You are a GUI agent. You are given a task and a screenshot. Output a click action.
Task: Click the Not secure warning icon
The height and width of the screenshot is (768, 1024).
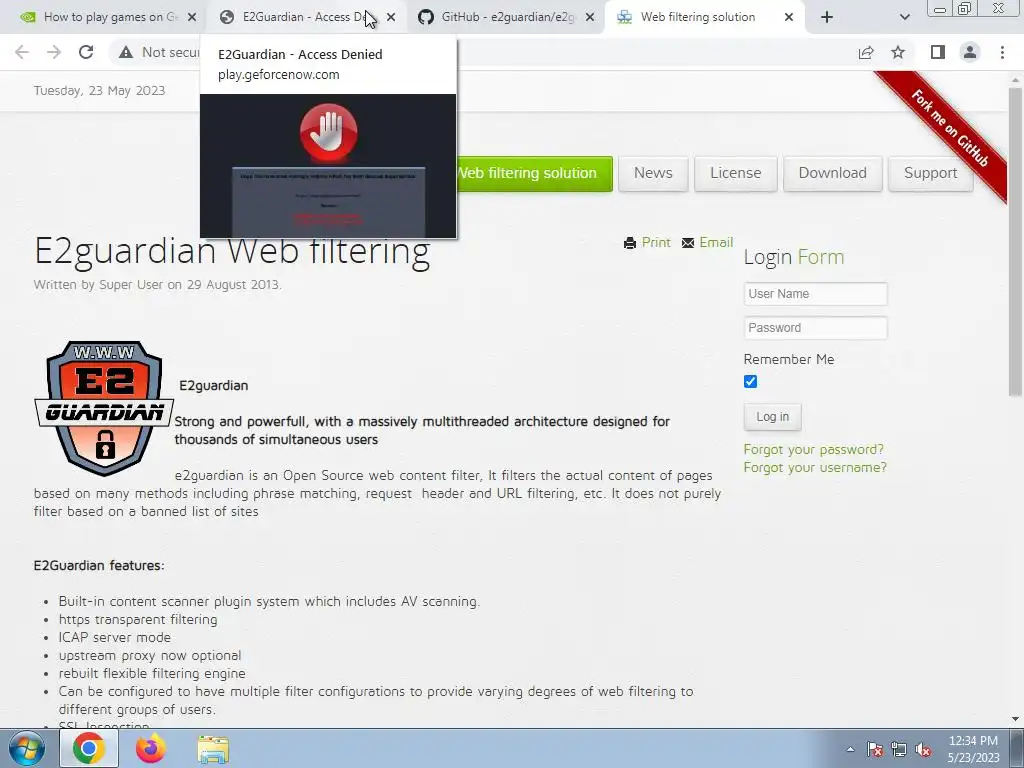126,52
